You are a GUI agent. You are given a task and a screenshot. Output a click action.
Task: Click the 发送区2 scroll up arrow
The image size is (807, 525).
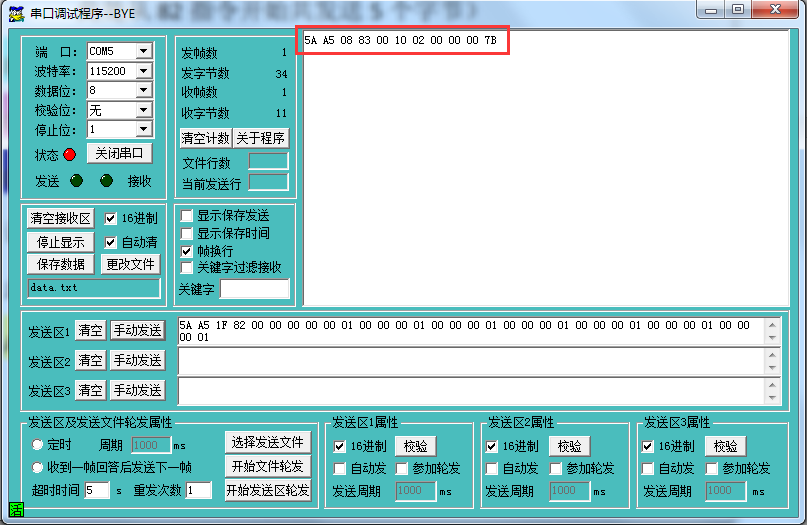coord(772,355)
